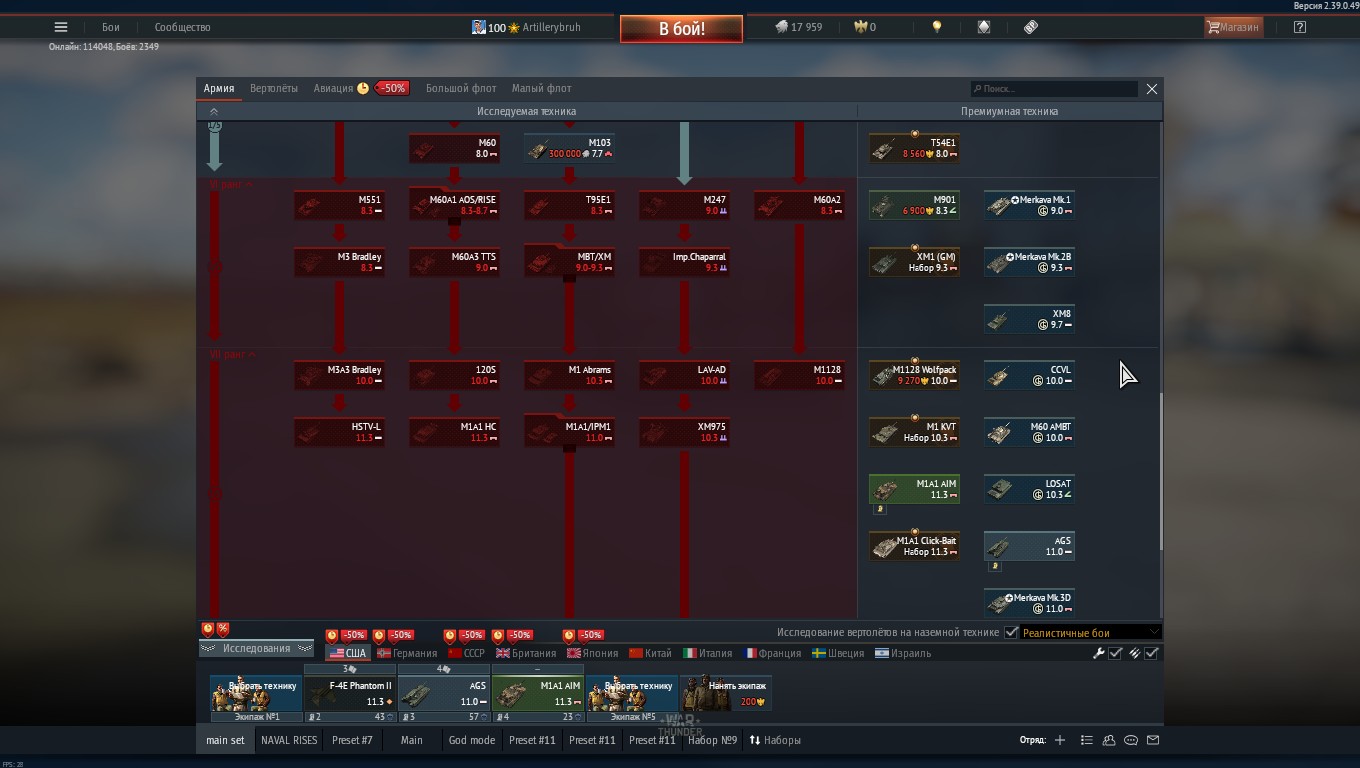This screenshot has width=1360, height=768.
Task: Click the В бой! battle button
Action: click(x=682, y=29)
